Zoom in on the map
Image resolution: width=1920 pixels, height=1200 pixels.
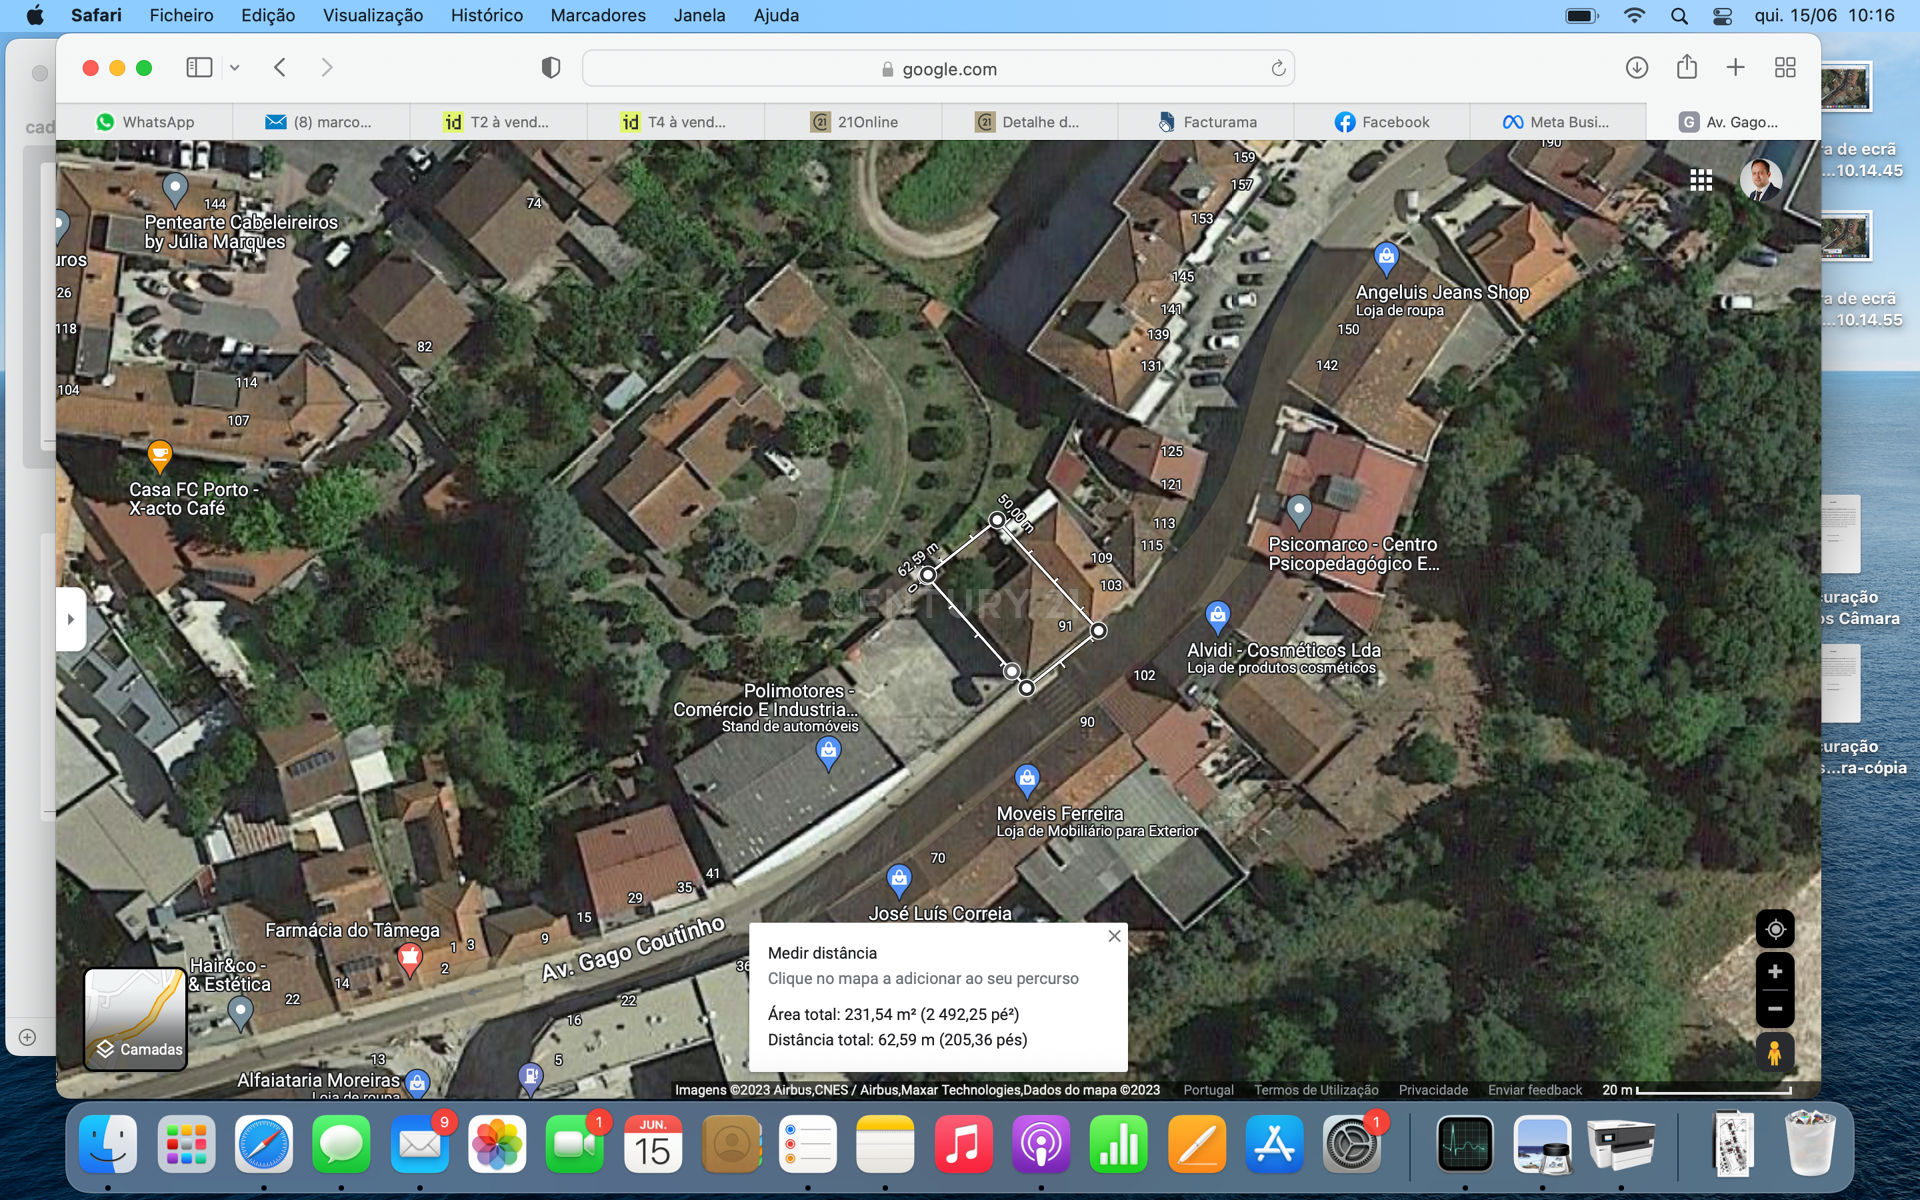click(x=1775, y=971)
